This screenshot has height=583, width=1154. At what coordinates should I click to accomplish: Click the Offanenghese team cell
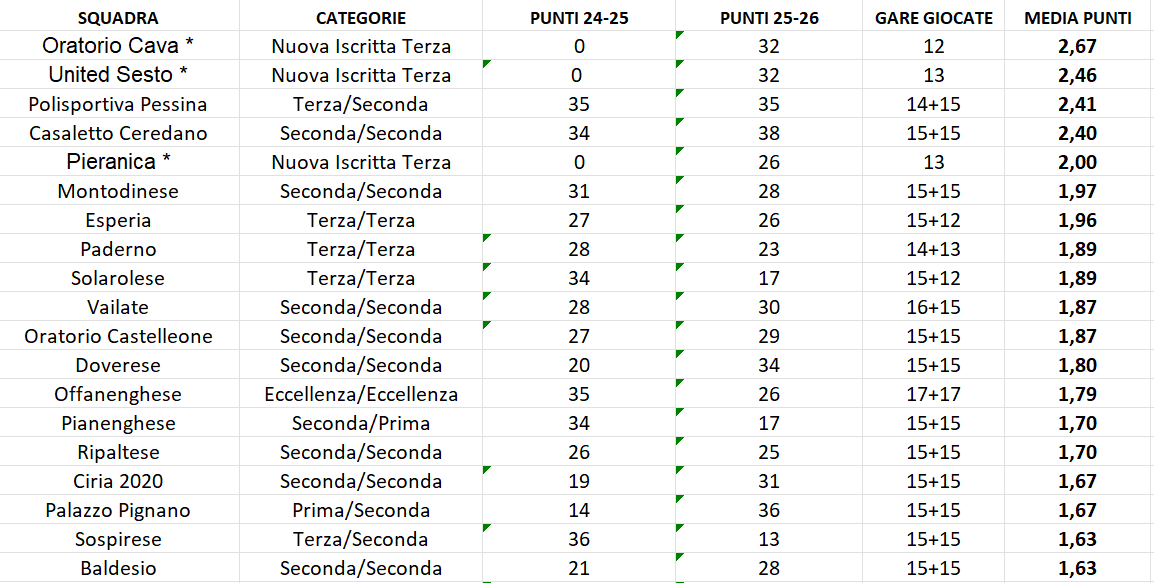[x=118, y=394]
